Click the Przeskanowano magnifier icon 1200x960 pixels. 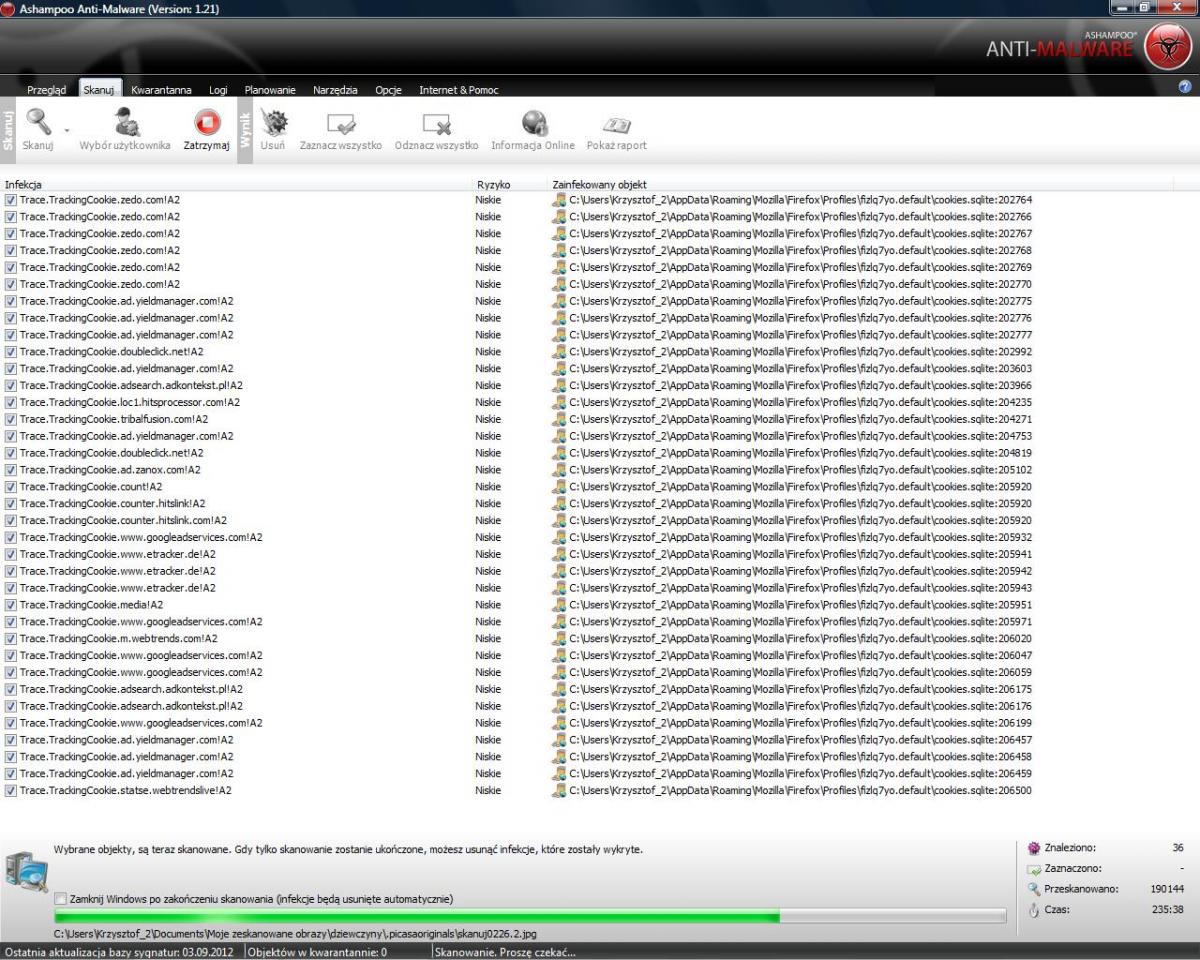point(1034,889)
